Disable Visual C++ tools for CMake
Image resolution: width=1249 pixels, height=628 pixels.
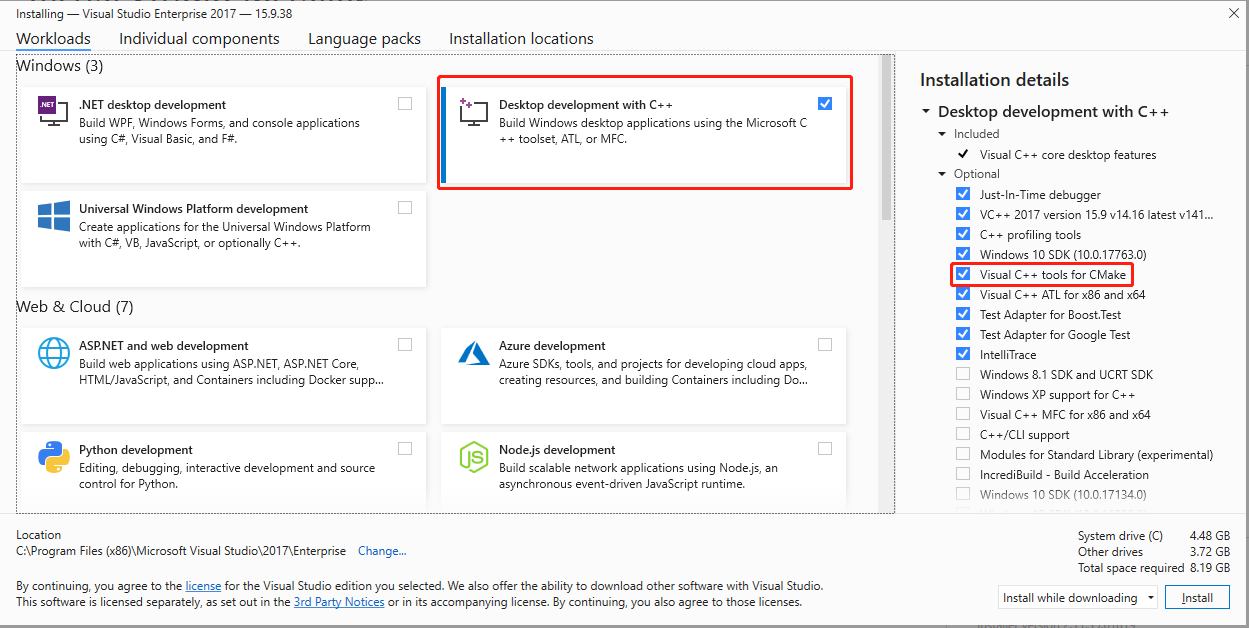(962, 274)
